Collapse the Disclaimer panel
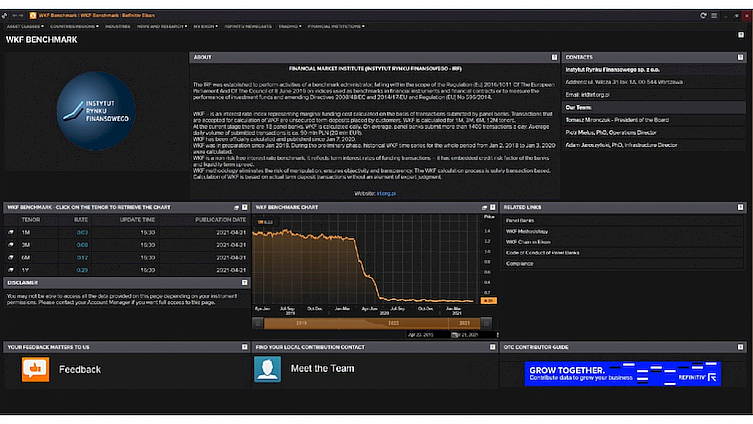The height and width of the screenshot is (424, 753). pos(244,283)
